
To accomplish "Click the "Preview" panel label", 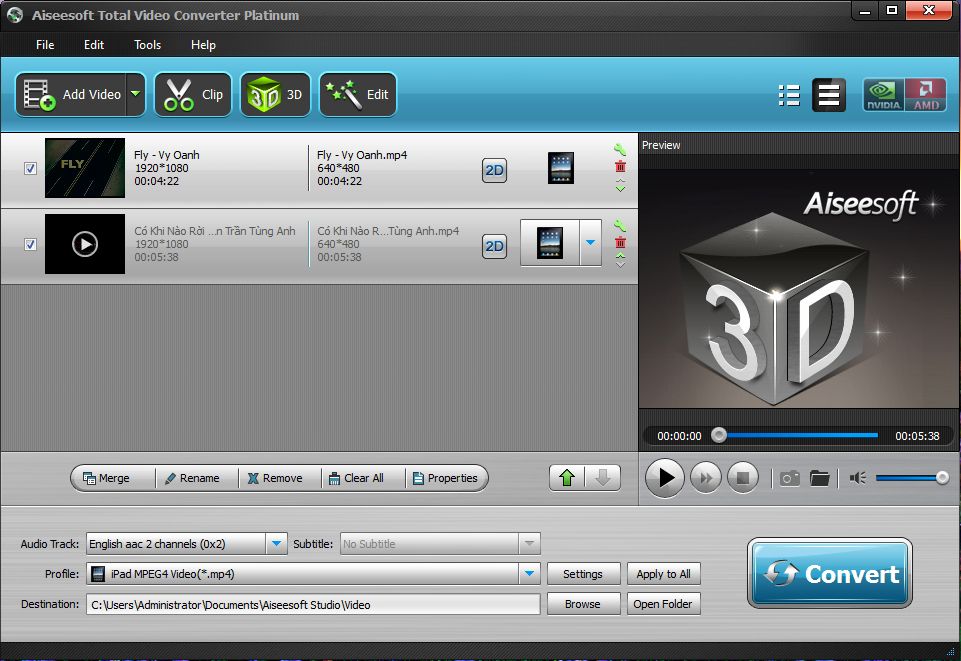I will (661, 145).
